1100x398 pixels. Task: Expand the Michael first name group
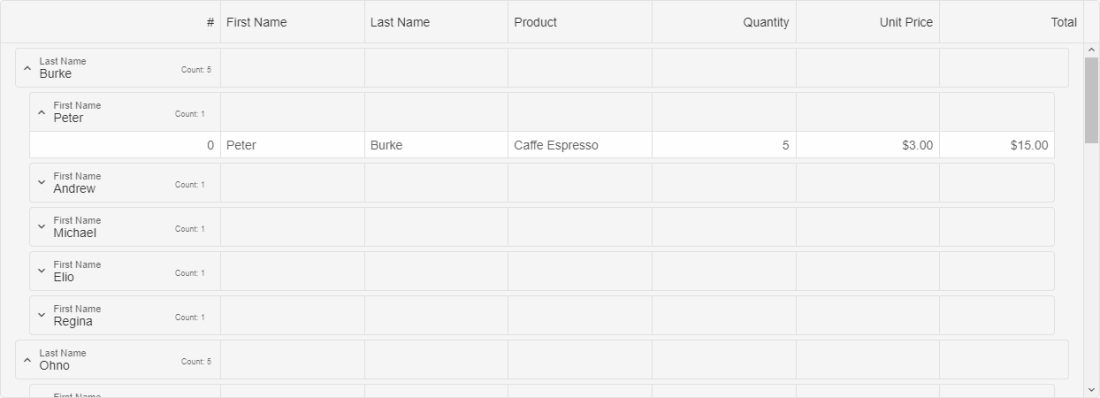41,227
